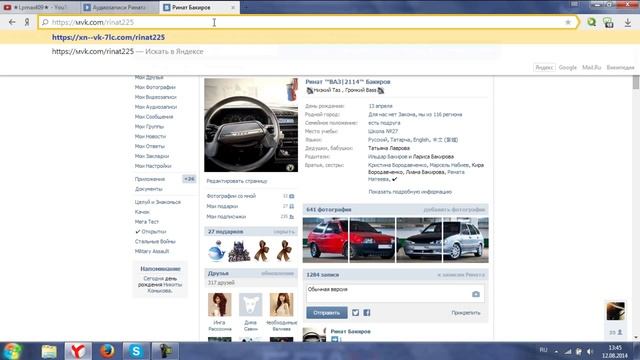The height and width of the screenshot is (360, 640).
Task: Click the green shield extension icon in toolbar
Action: (609, 23)
